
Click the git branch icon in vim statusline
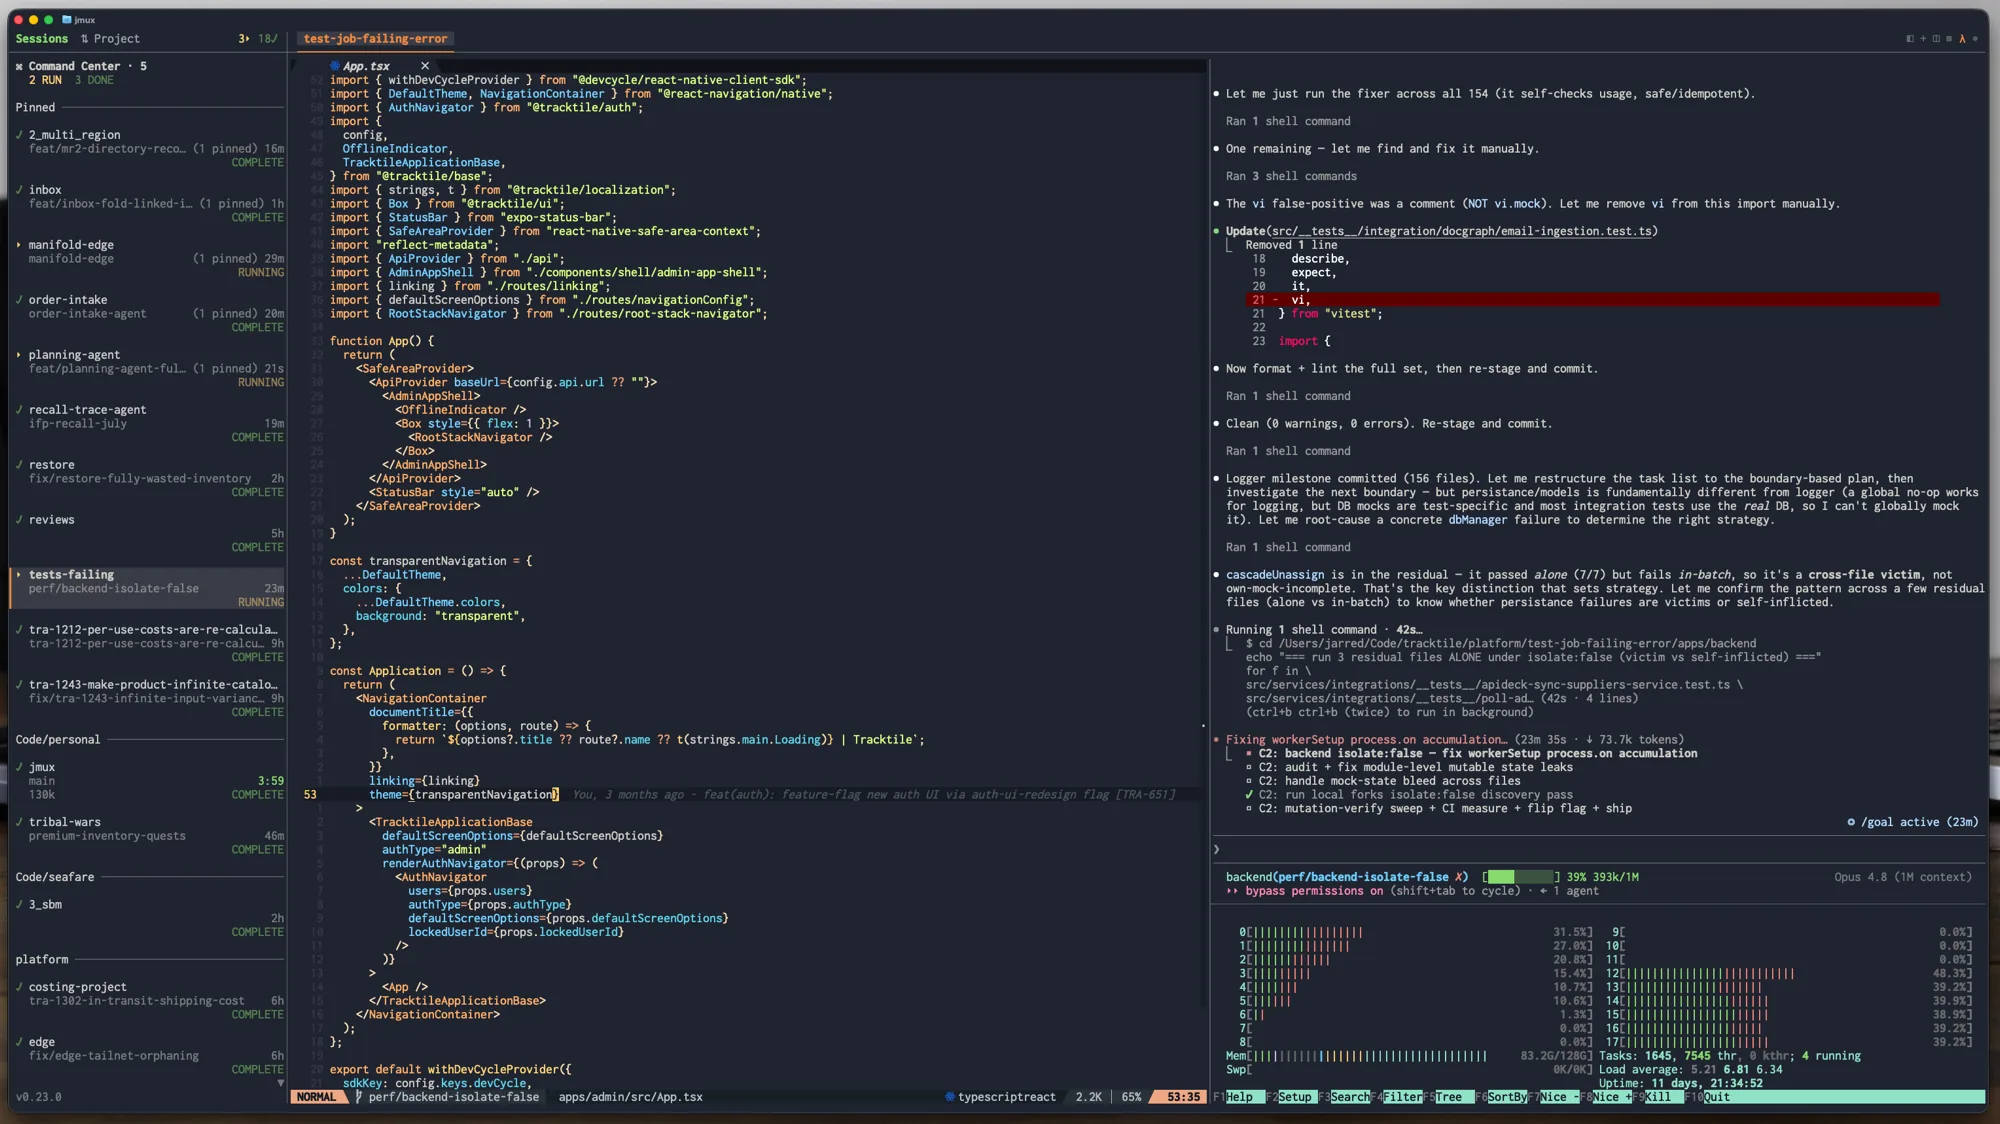[x=359, y=1097]
